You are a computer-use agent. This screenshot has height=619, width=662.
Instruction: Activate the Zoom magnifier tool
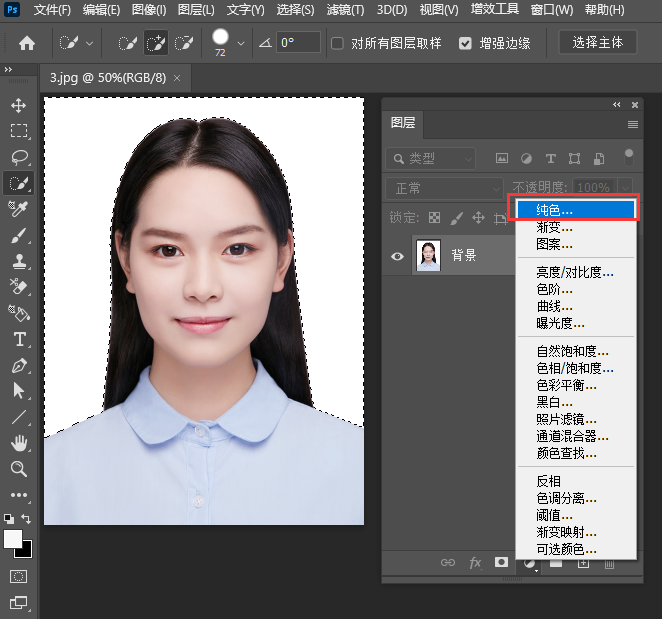(18, 468)
